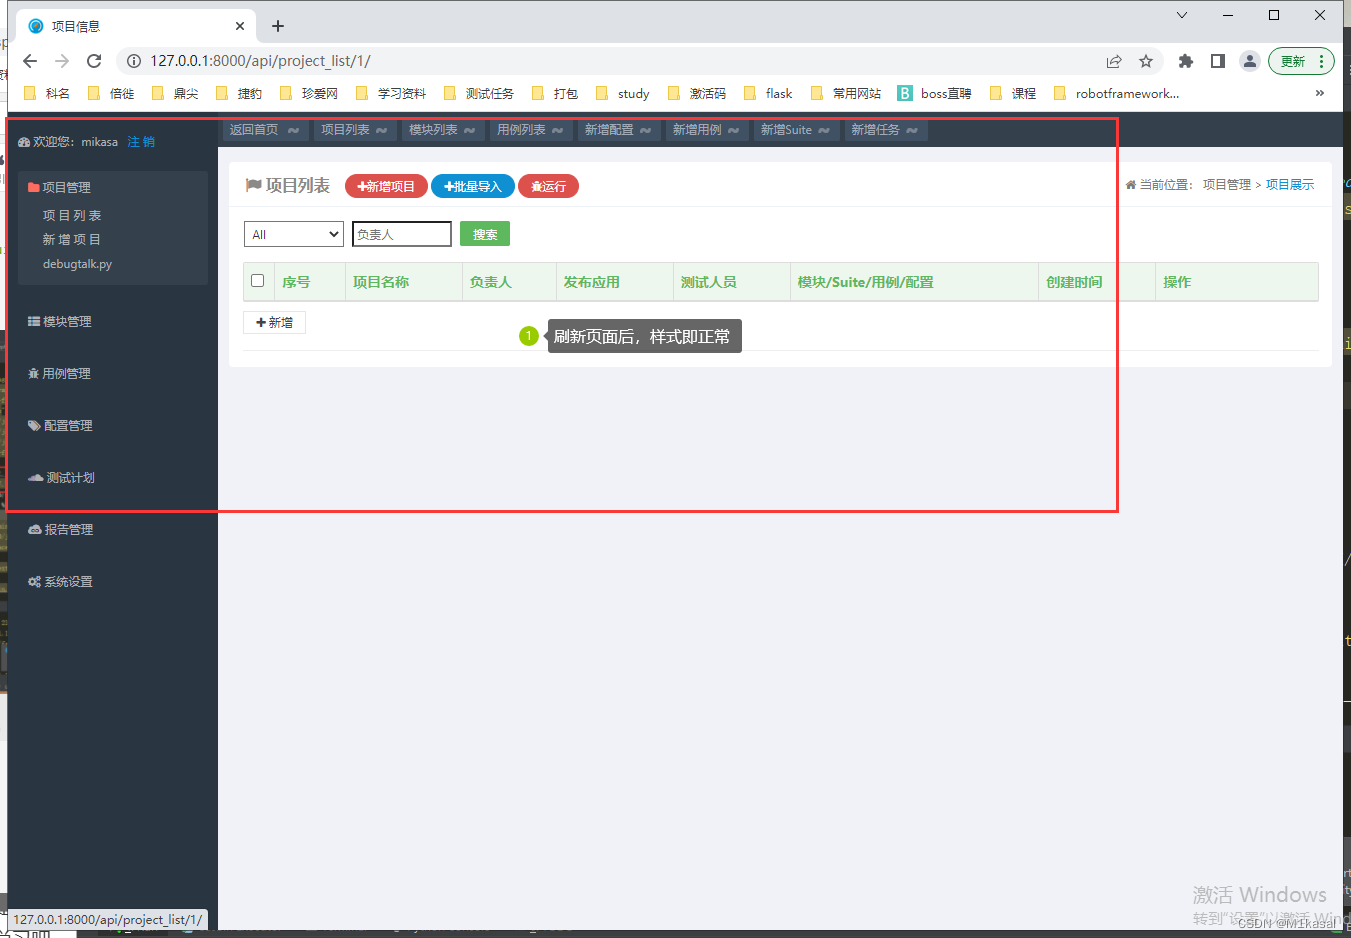Expand the 报告管理 sidebar menu

pos(61,529)
